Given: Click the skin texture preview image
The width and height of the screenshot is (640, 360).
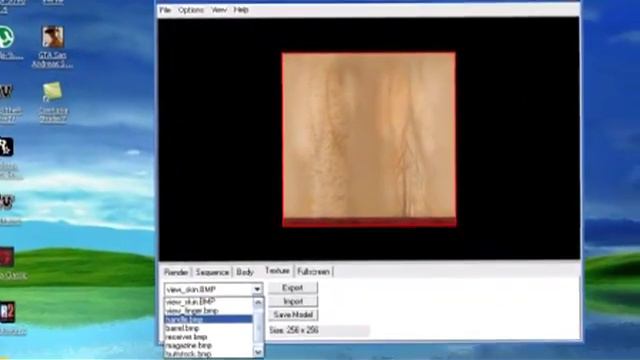Looking at the screenshot, I should coord(369,139).
